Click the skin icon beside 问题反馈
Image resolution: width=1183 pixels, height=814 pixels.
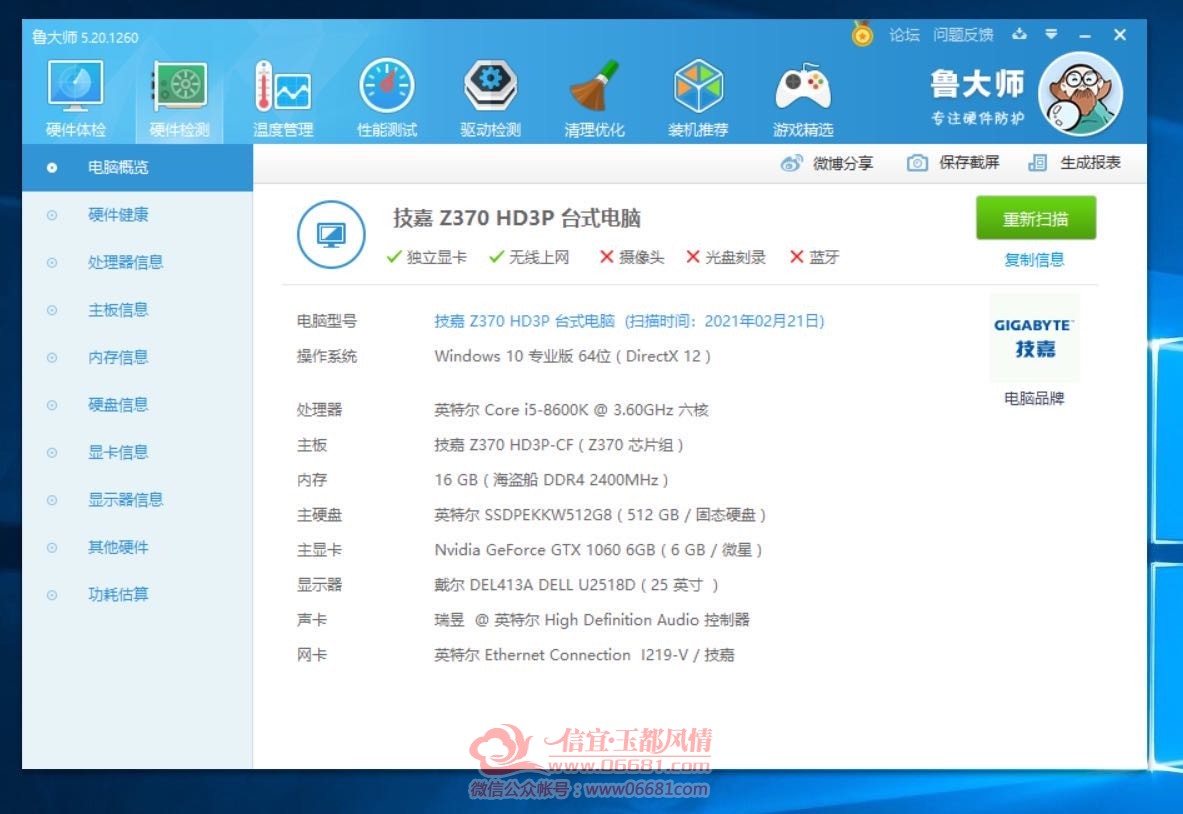coord(1020,34)
